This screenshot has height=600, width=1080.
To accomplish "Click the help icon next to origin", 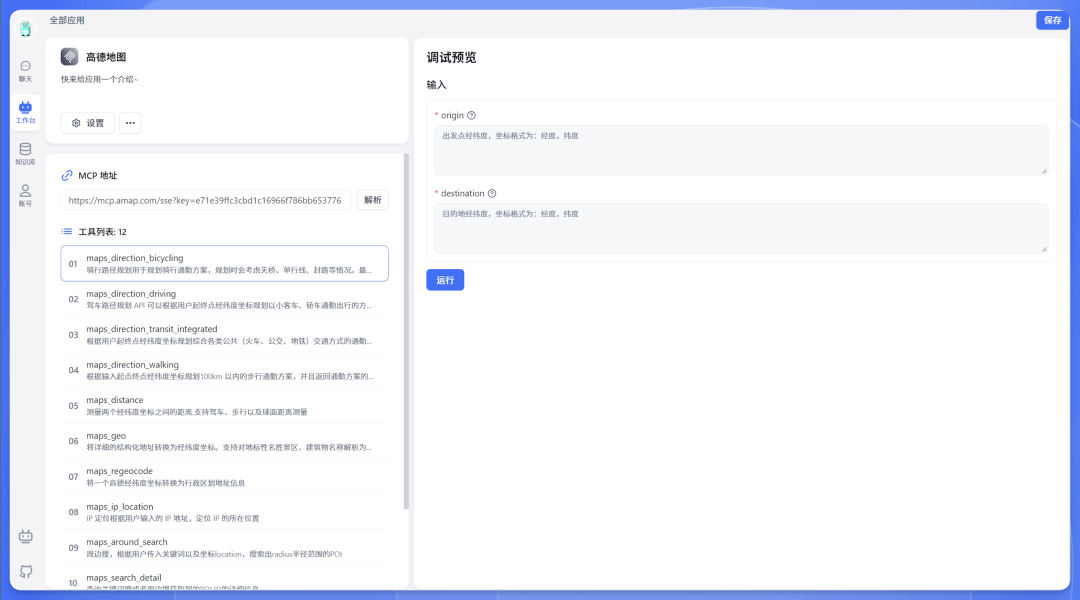I will (471, 115).
